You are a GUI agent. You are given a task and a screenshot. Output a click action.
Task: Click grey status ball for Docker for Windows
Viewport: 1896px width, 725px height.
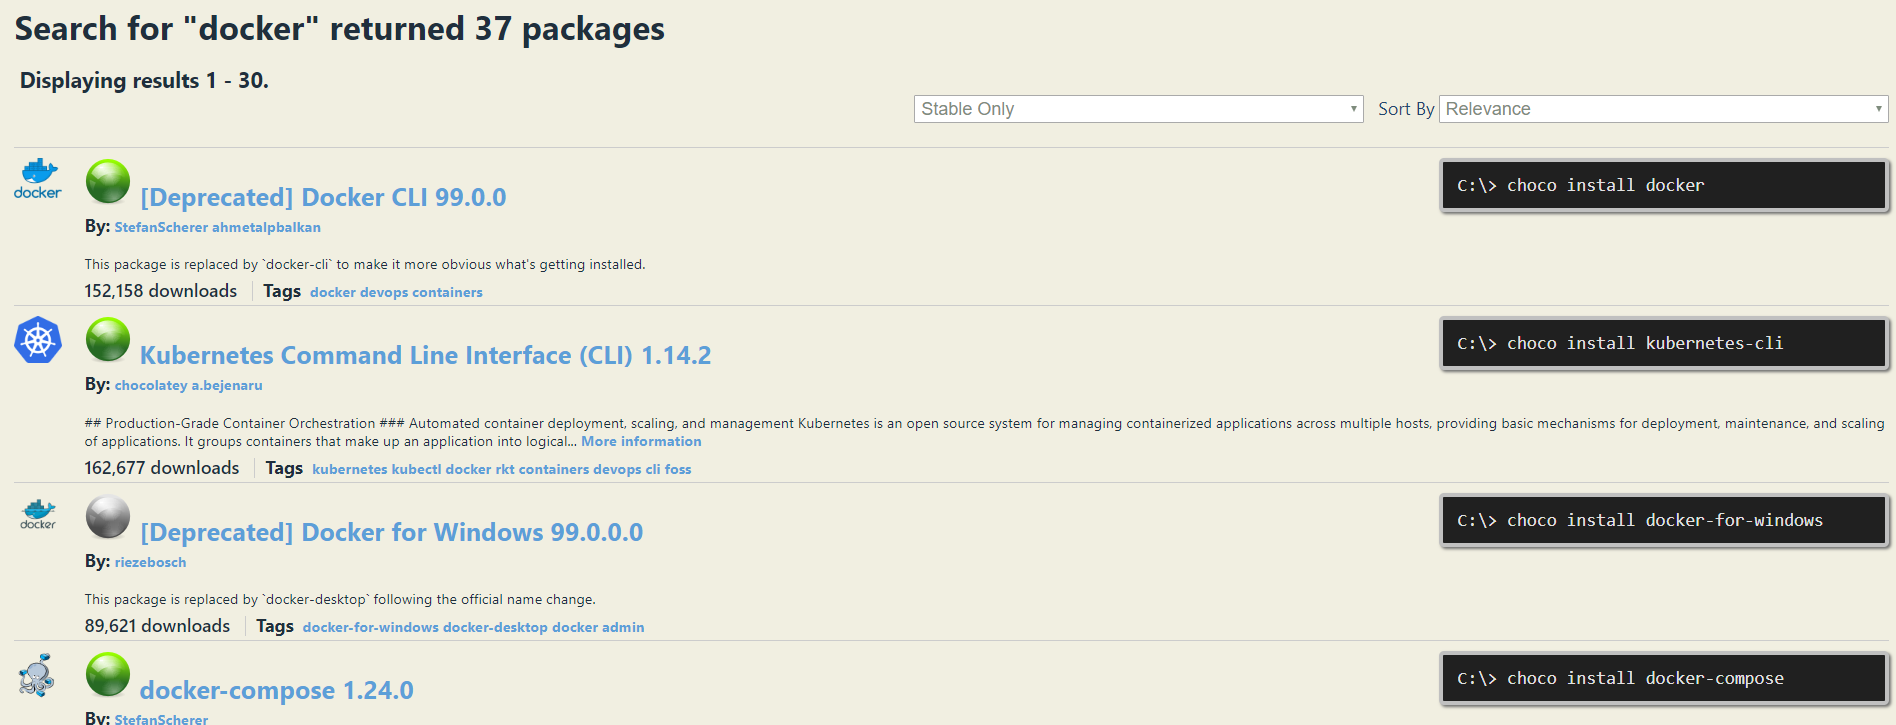108,516
